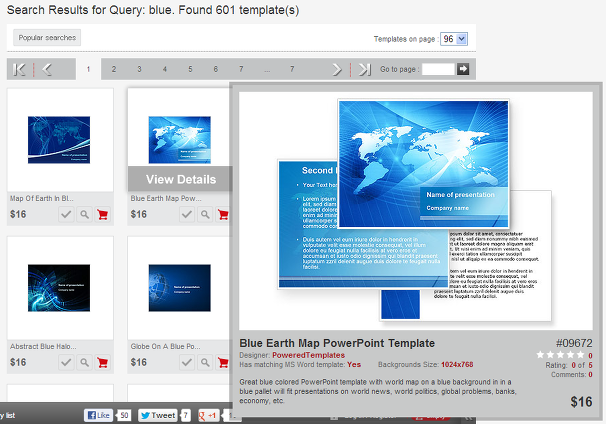Click into Go to page field
This screenshot has width=606, height=424.
438,69
